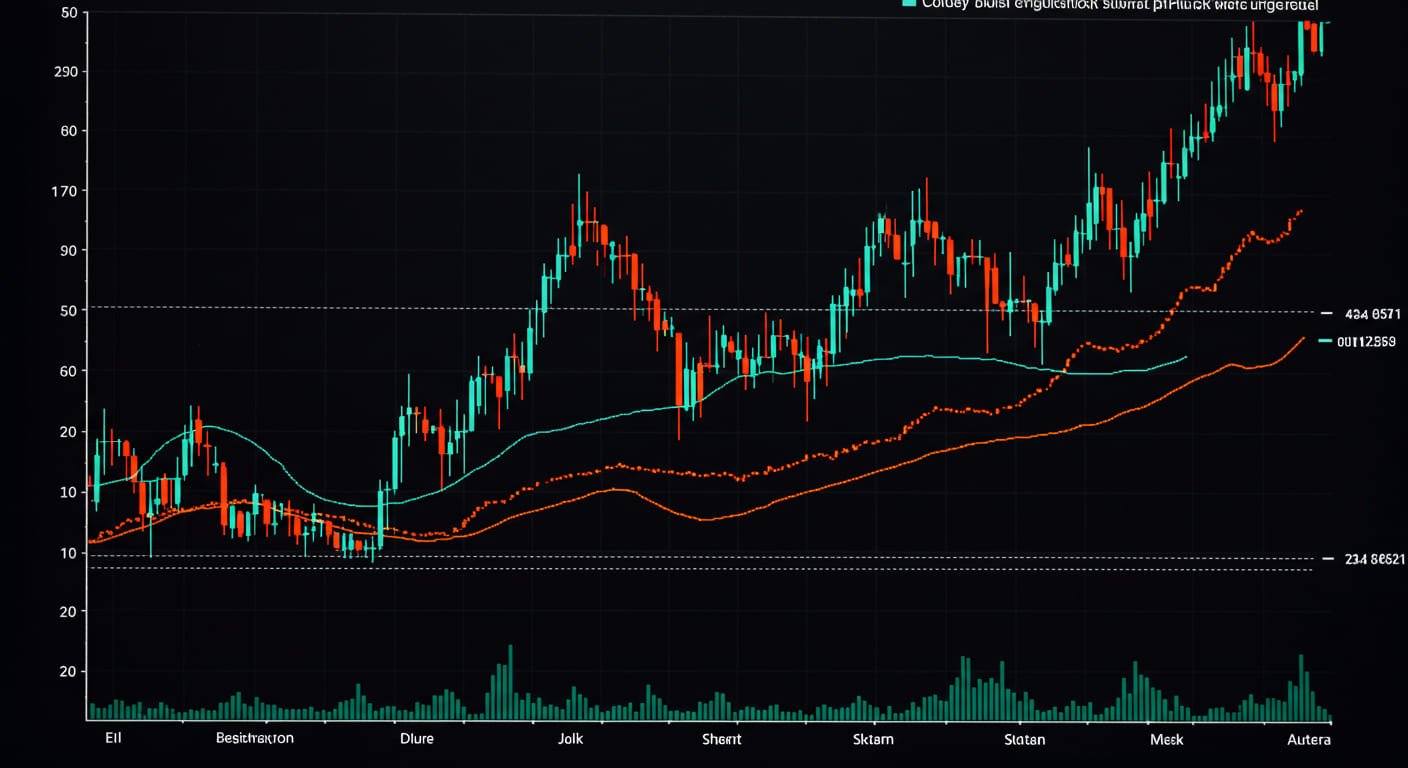1408x768 pixels.
Task: Click the 'Jolk' time axis label
Action: tap(570, 739)
